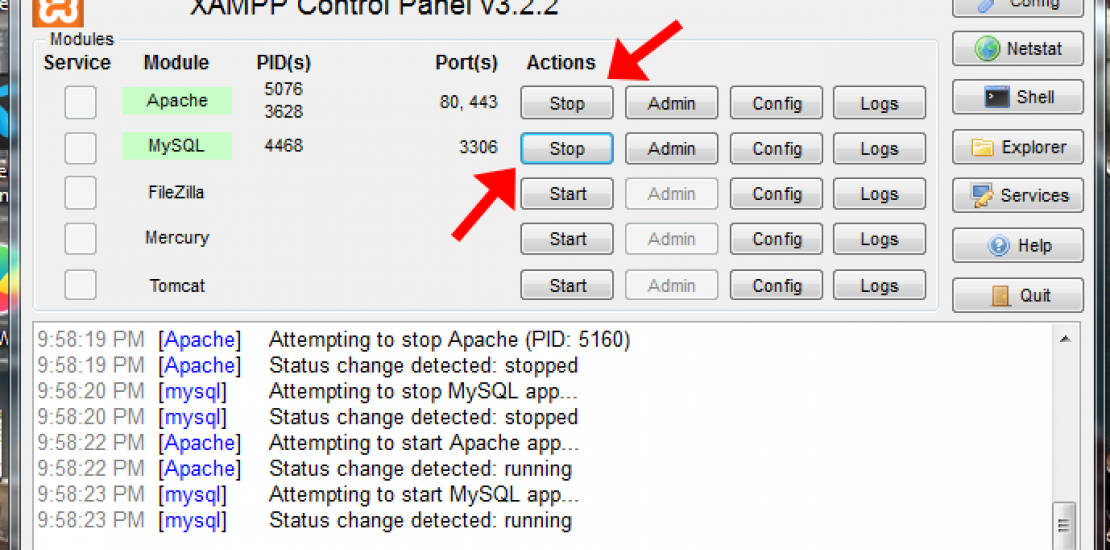Launch Shell via the terminal icon
Viewport: 1110px width, 550px height.
click(996, 97)
